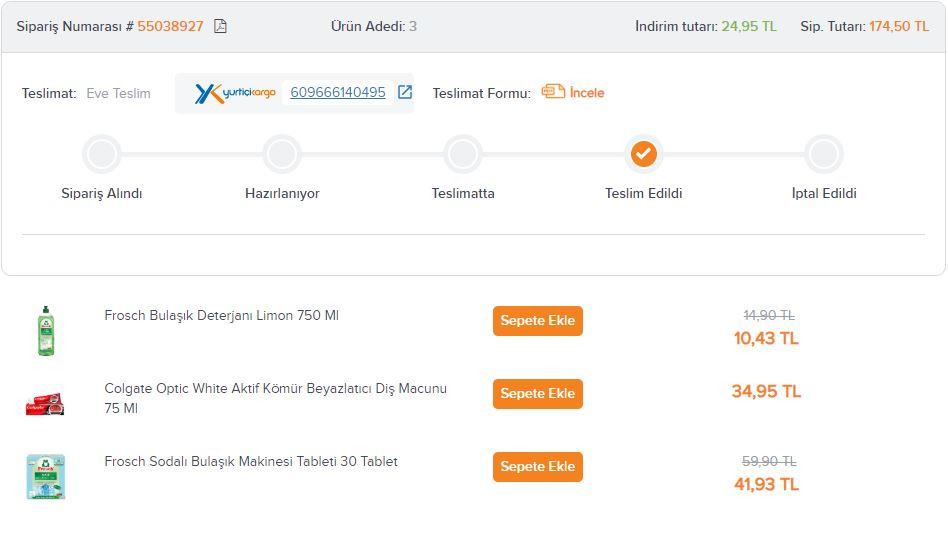The image size is (948, 537).
Task: Click the İptal Edildi step circle
Action: coord(823,154)
